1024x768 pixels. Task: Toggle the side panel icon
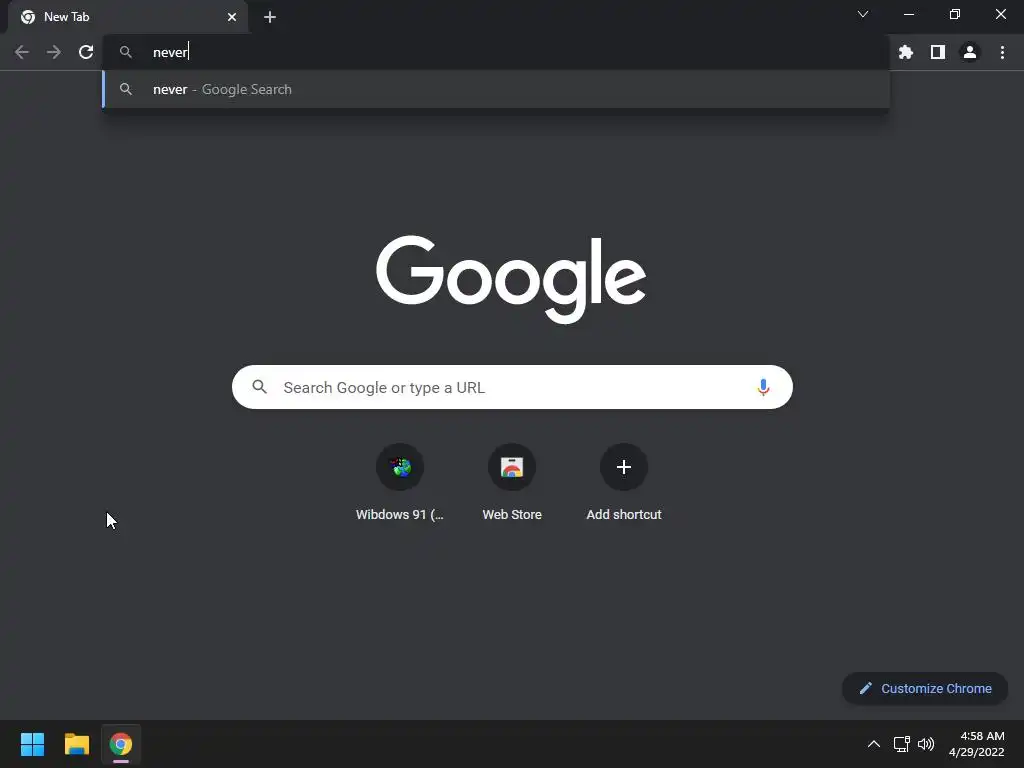938,52
